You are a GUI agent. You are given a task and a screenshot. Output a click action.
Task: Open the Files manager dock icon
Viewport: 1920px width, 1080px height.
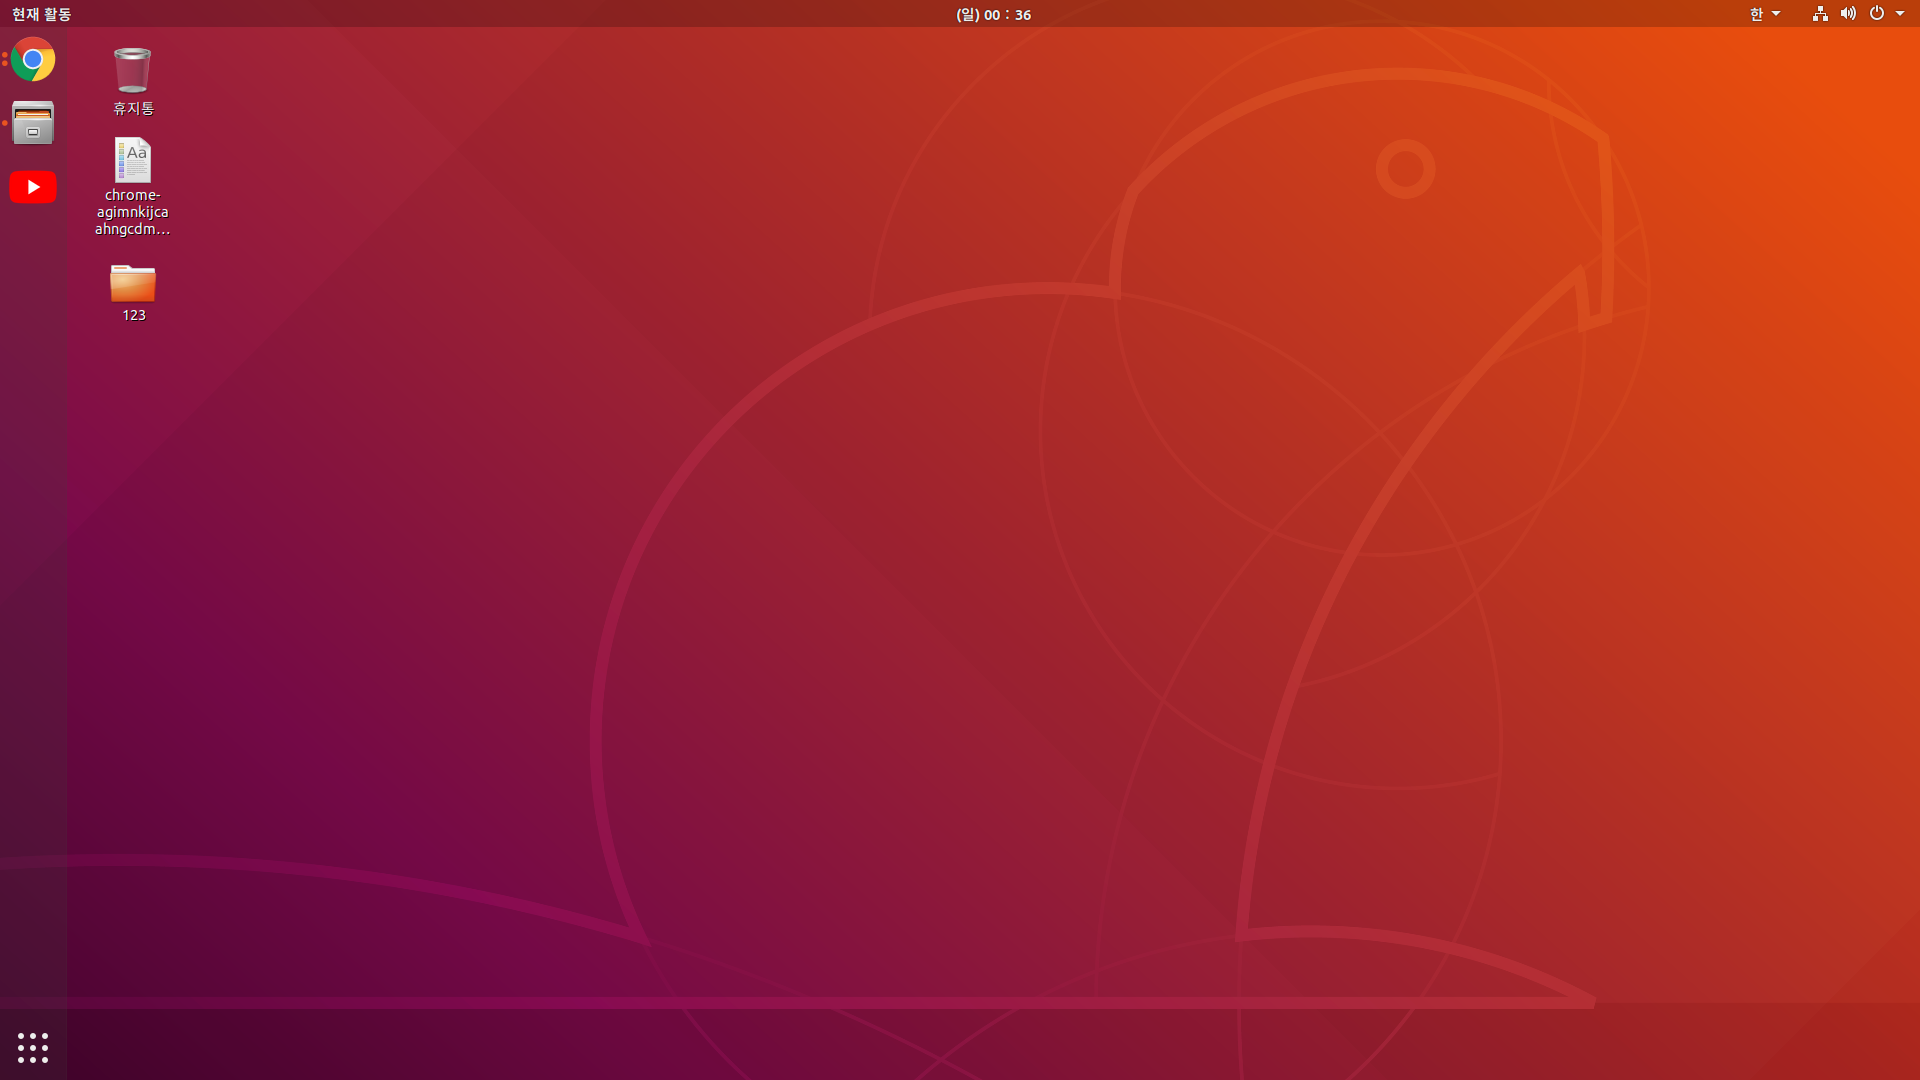(33, 123)
